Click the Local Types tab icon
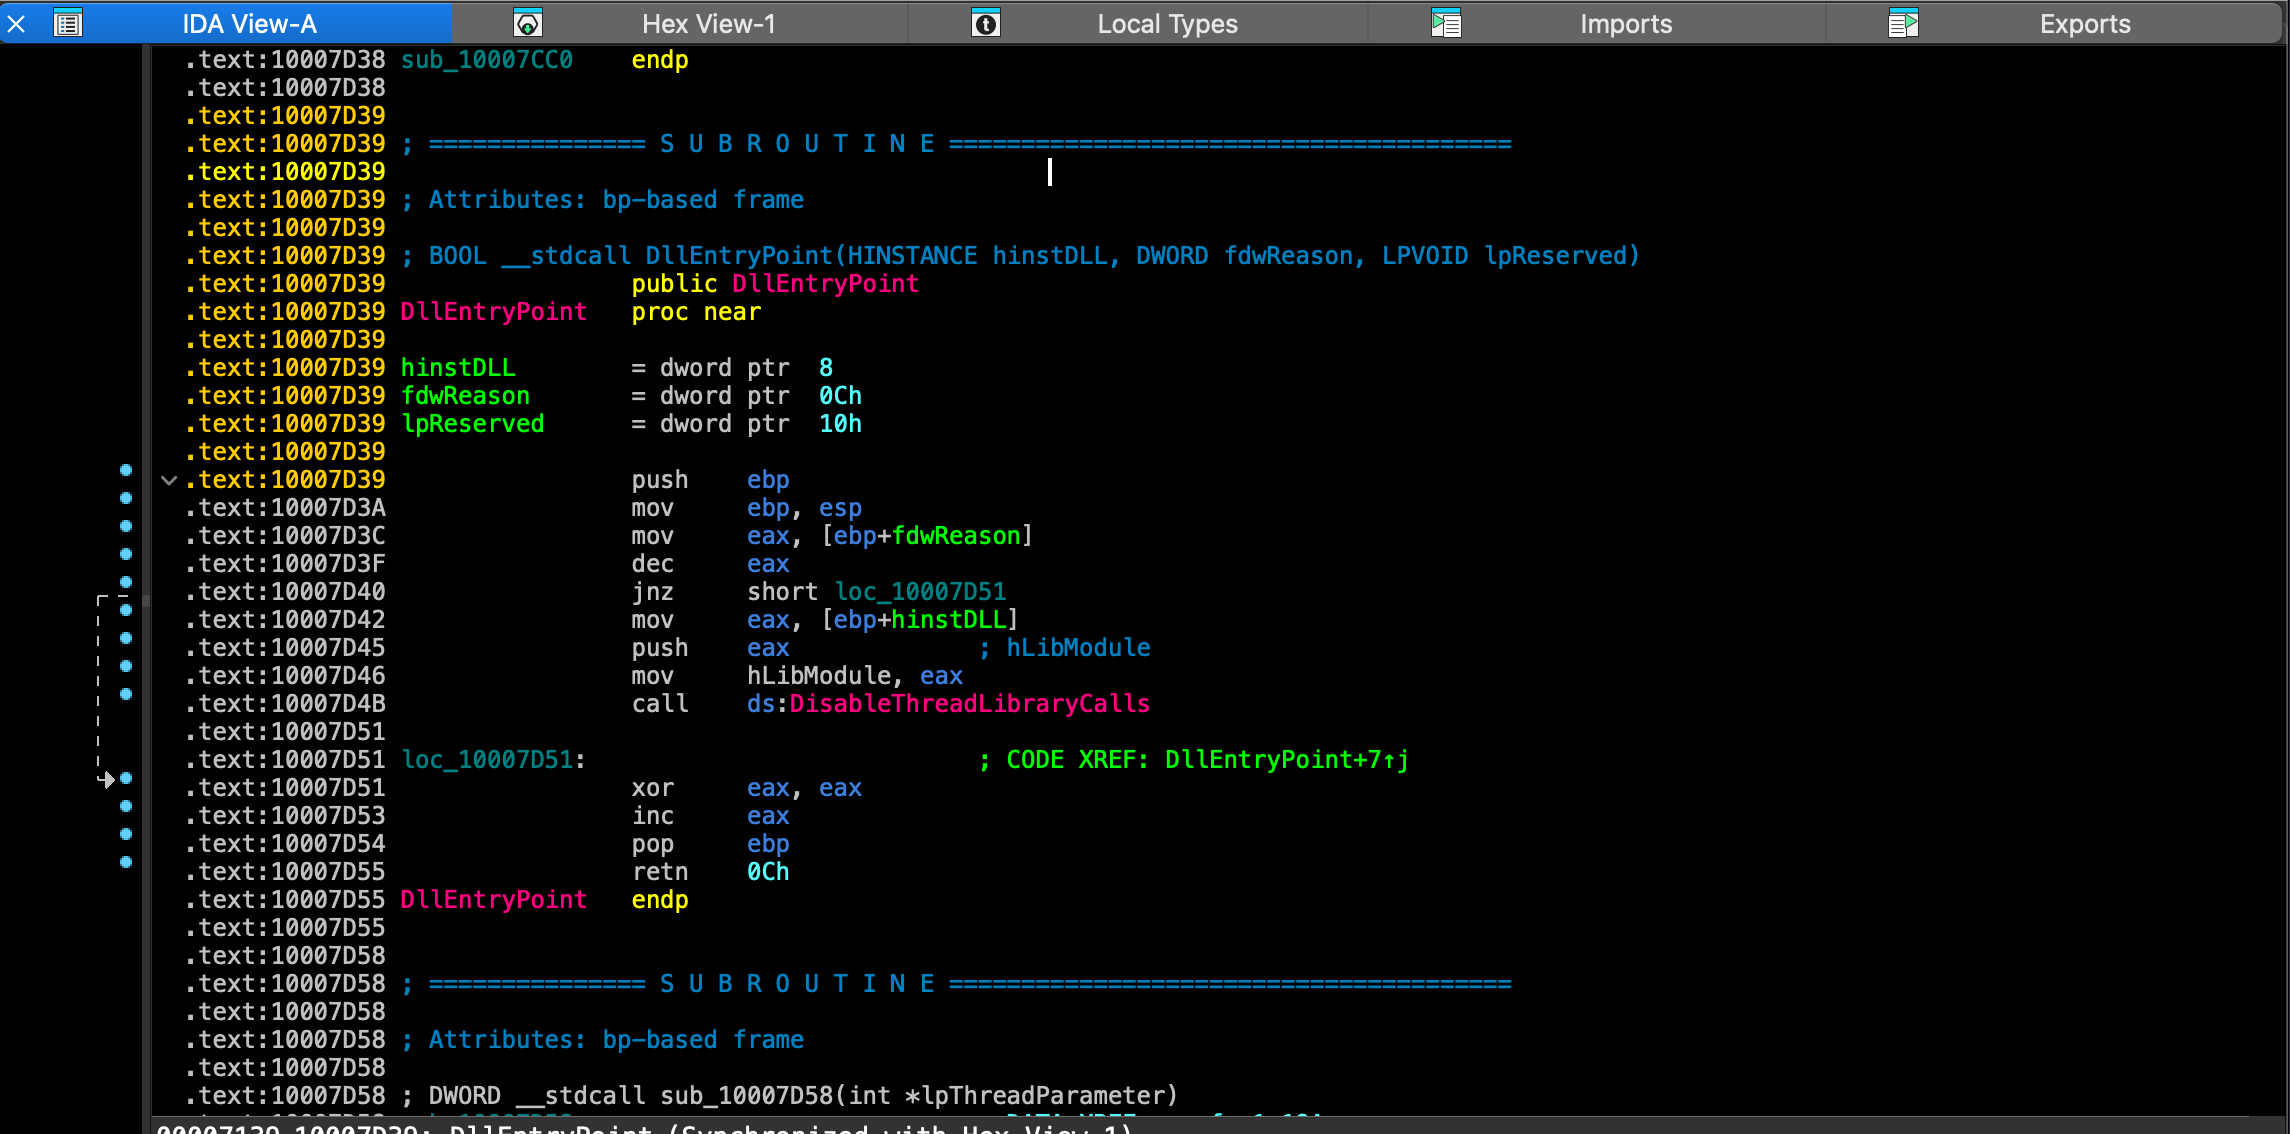This screenshot has width=2290, height=1134. (985, 23)
